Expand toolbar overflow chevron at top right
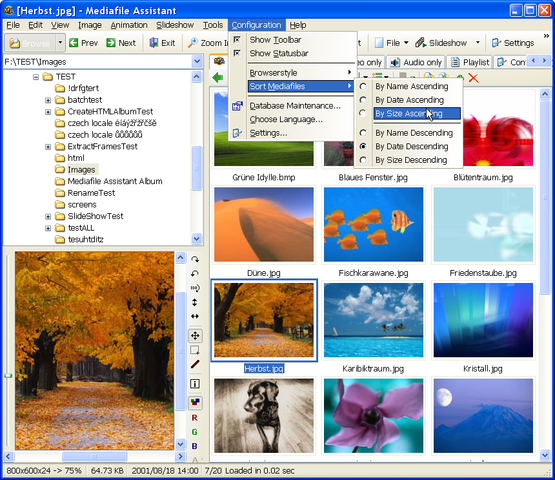Screen dimensions: 555x480 pos(546,36)
